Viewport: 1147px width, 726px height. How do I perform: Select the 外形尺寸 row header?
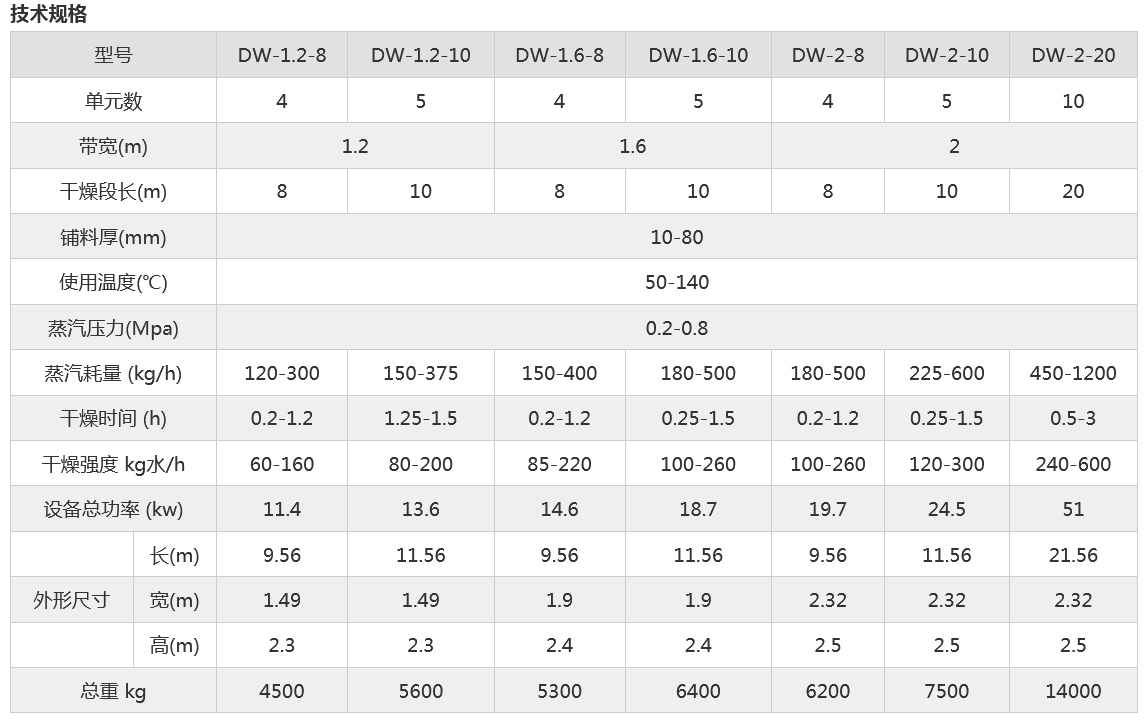71,600
